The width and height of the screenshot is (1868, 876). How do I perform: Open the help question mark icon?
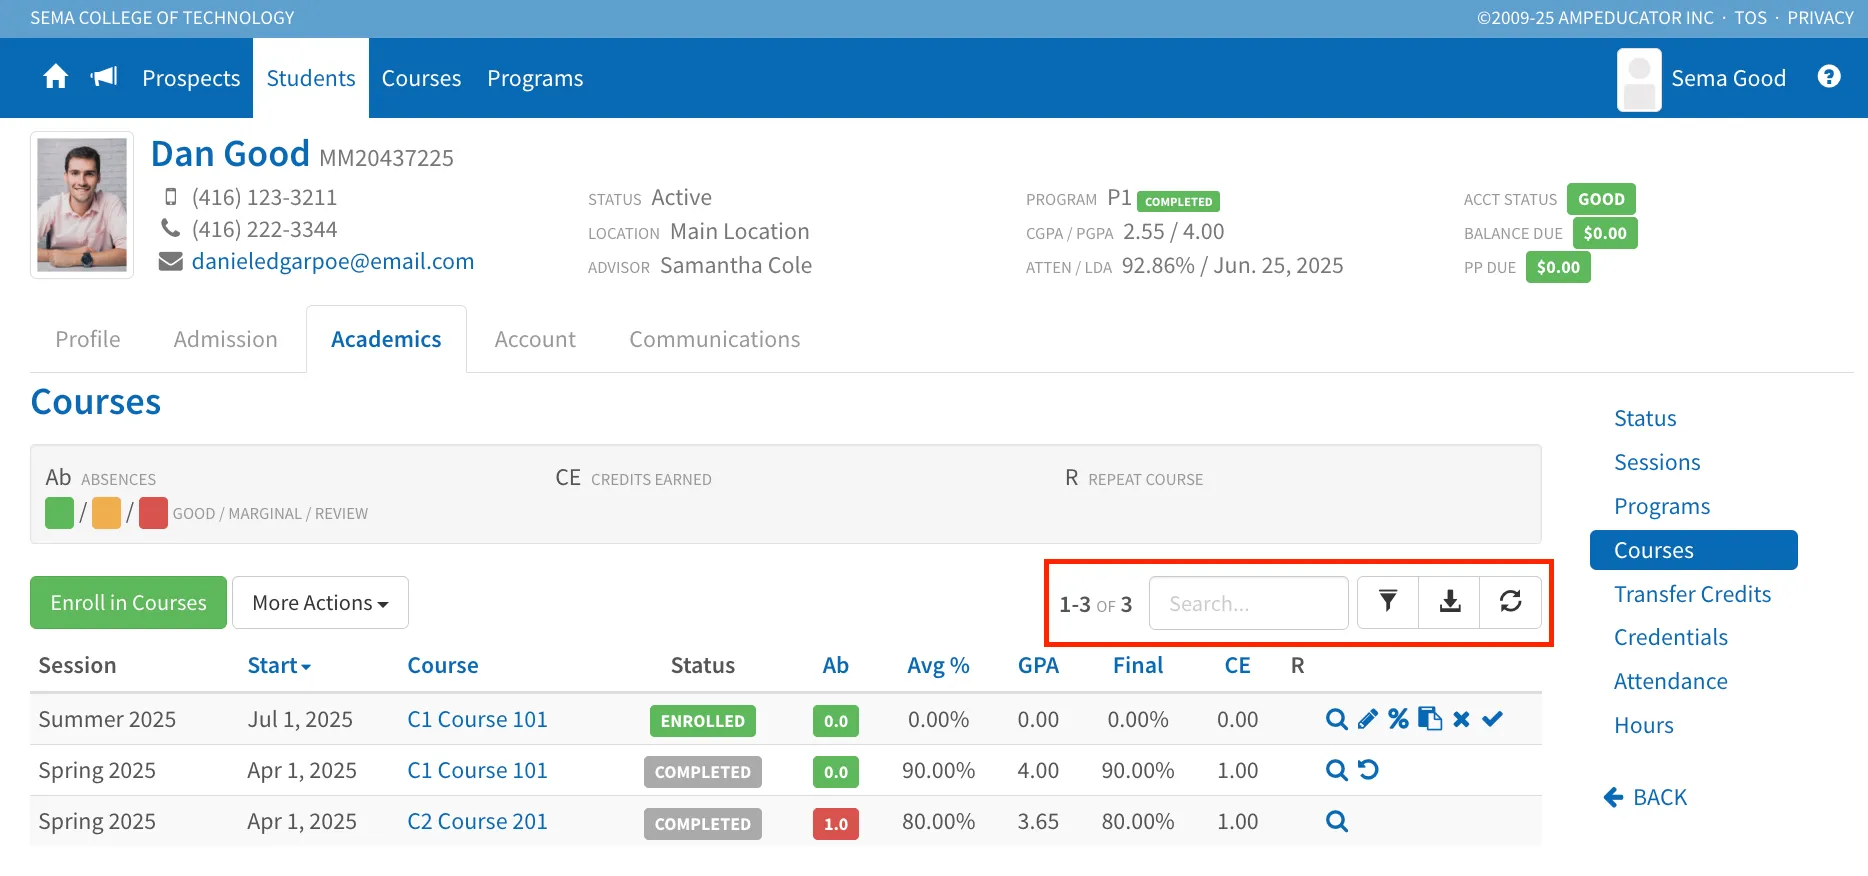pyautogui.click(x=1829, y=77)
